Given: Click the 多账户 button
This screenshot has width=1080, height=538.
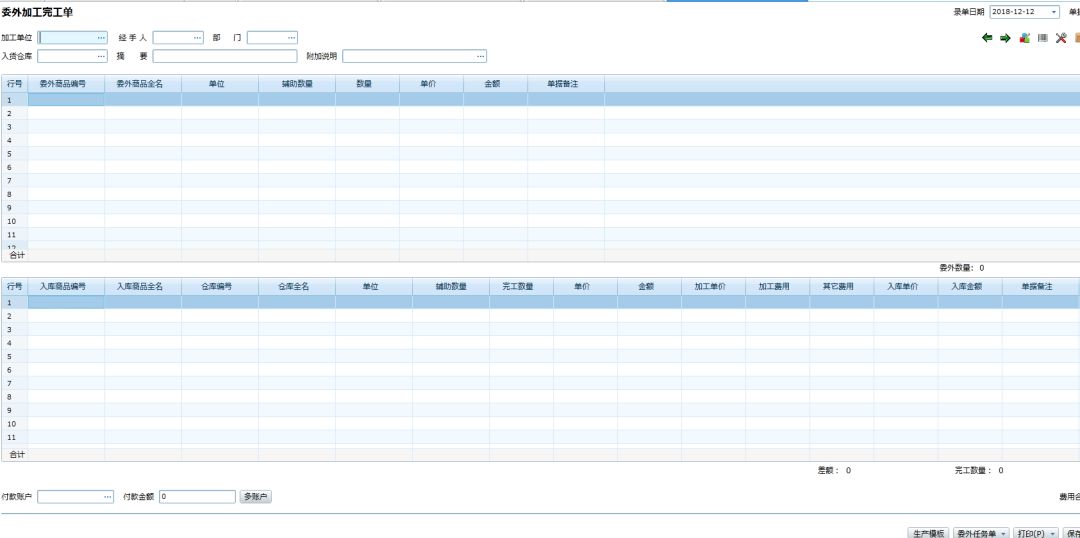Looking at the screenshot, I should tap(256, 497).
